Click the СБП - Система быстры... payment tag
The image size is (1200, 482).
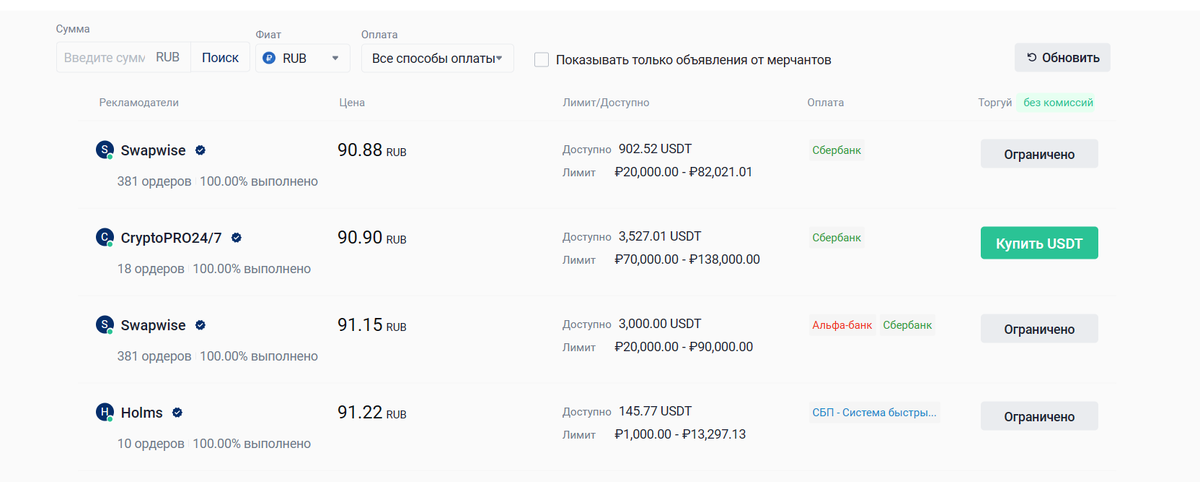click(x=874, y=412)
